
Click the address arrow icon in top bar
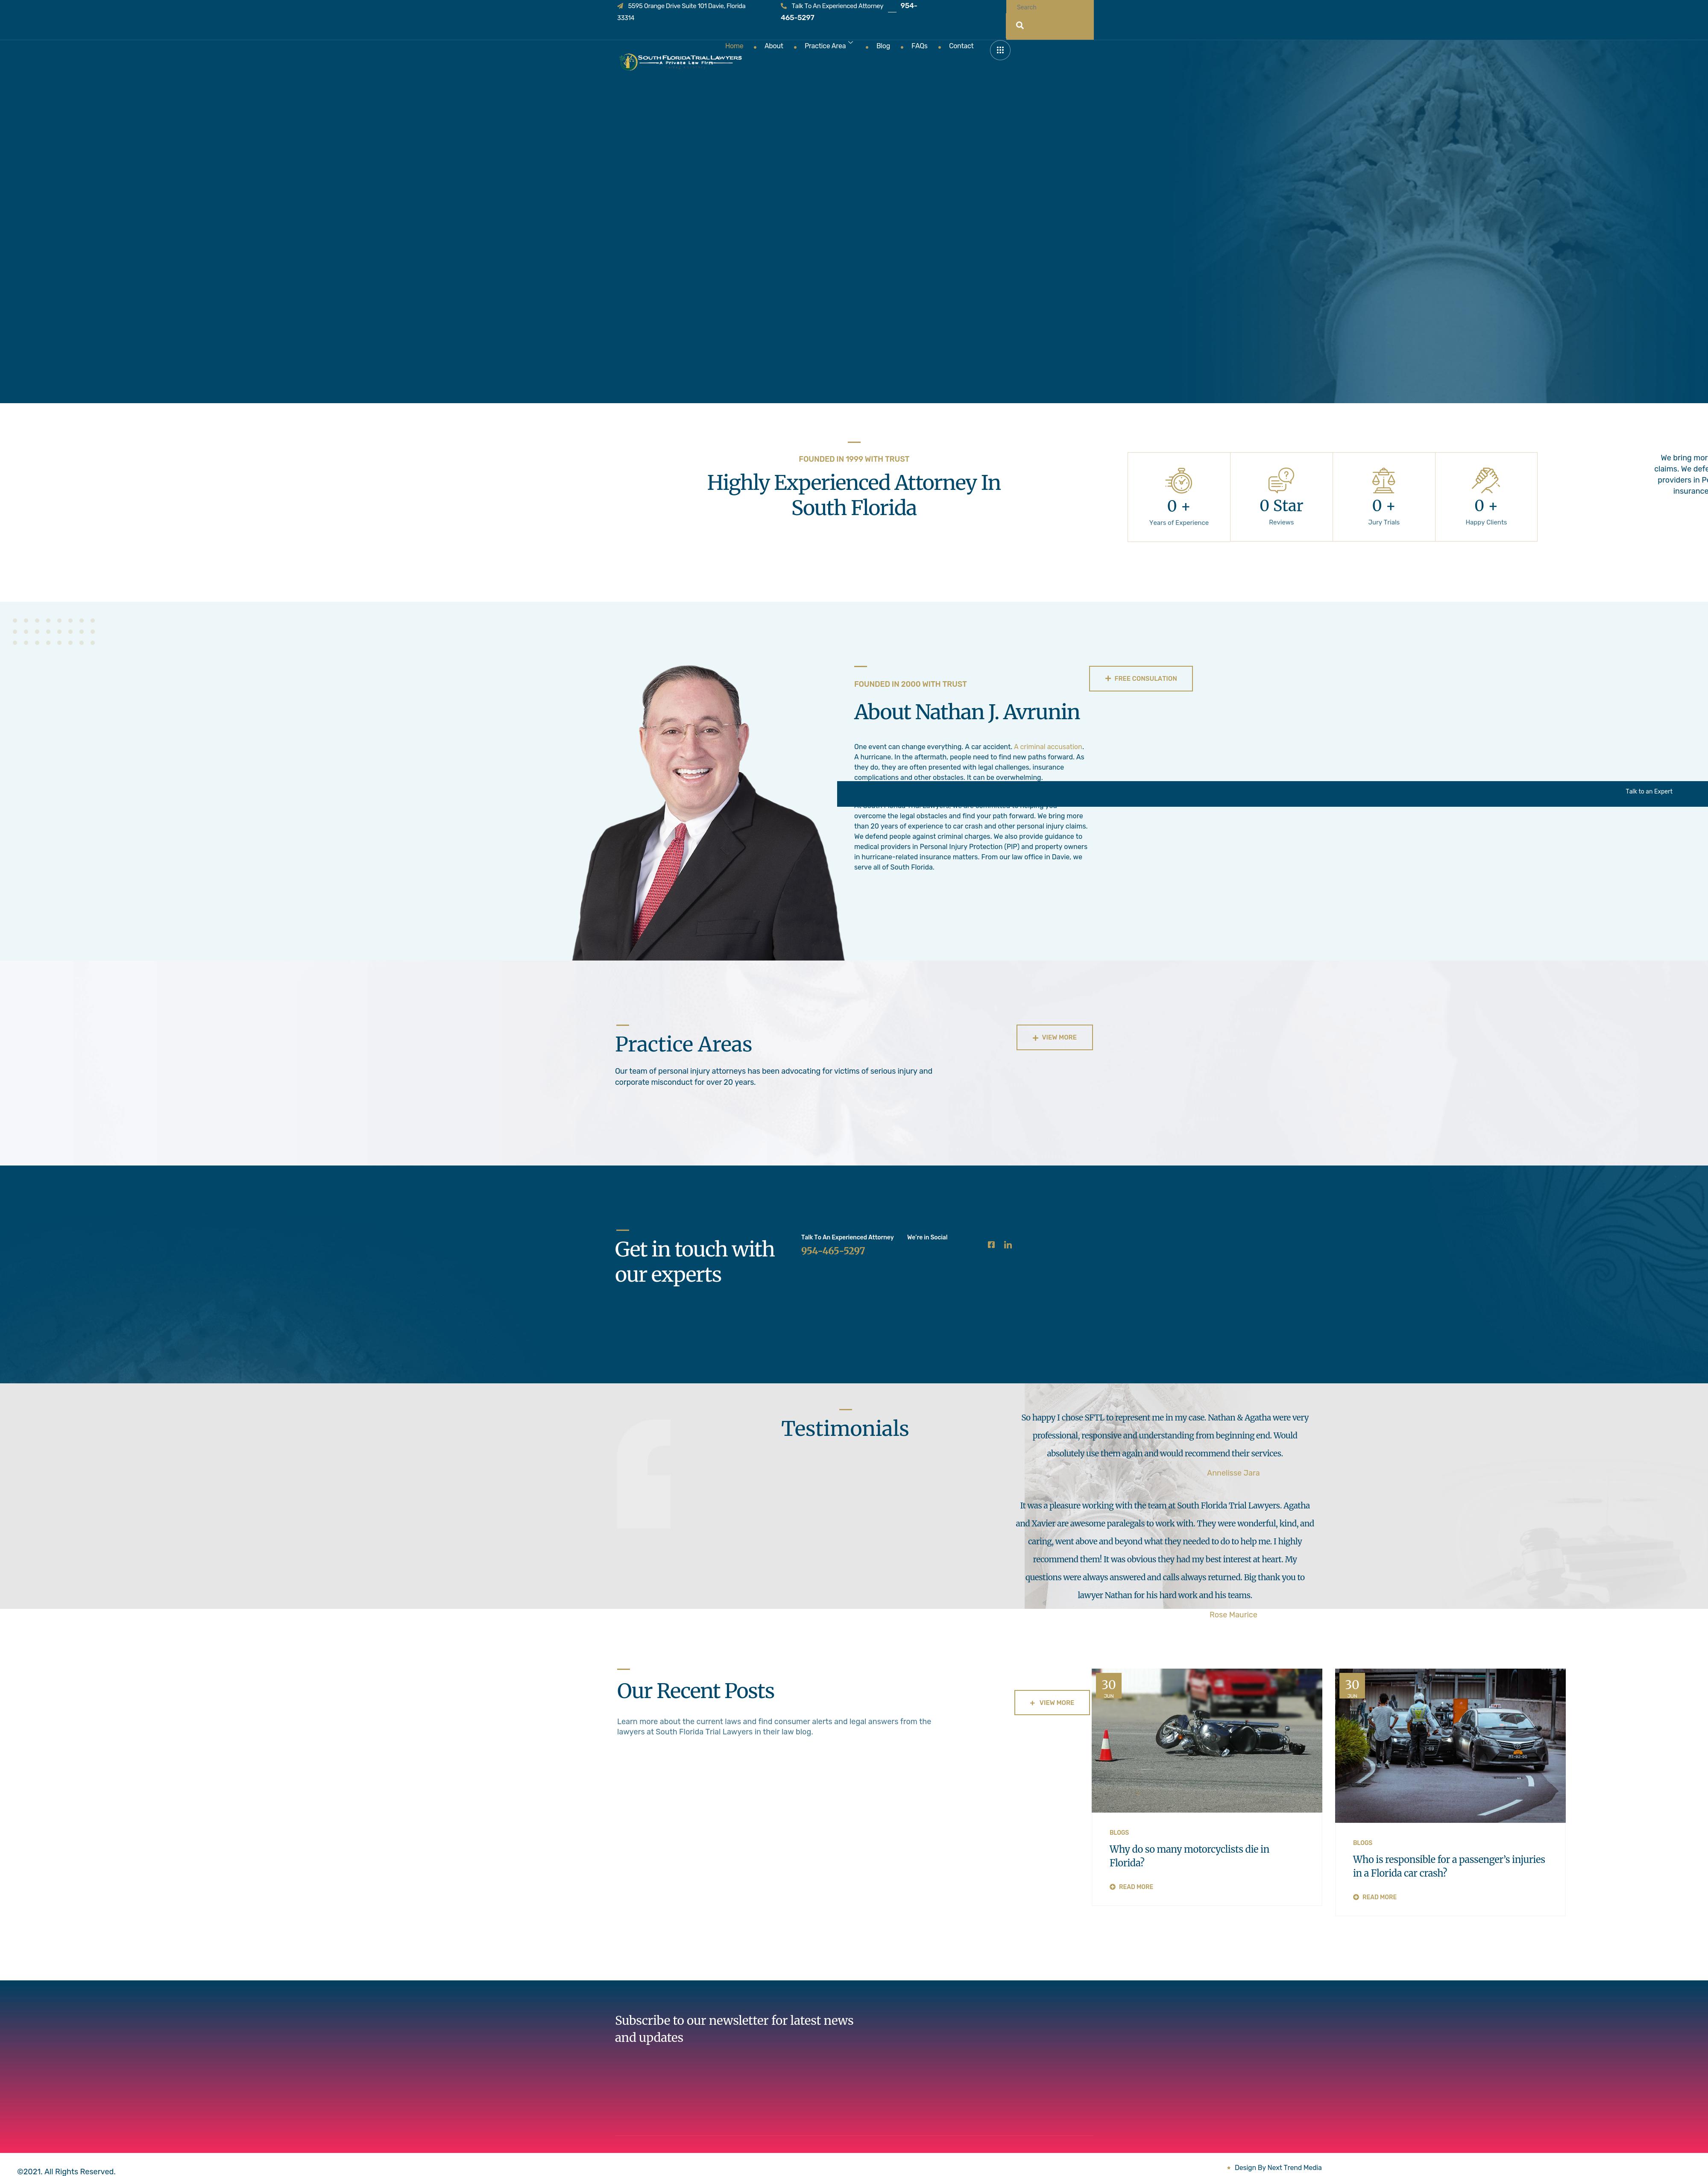coord(620,6)
